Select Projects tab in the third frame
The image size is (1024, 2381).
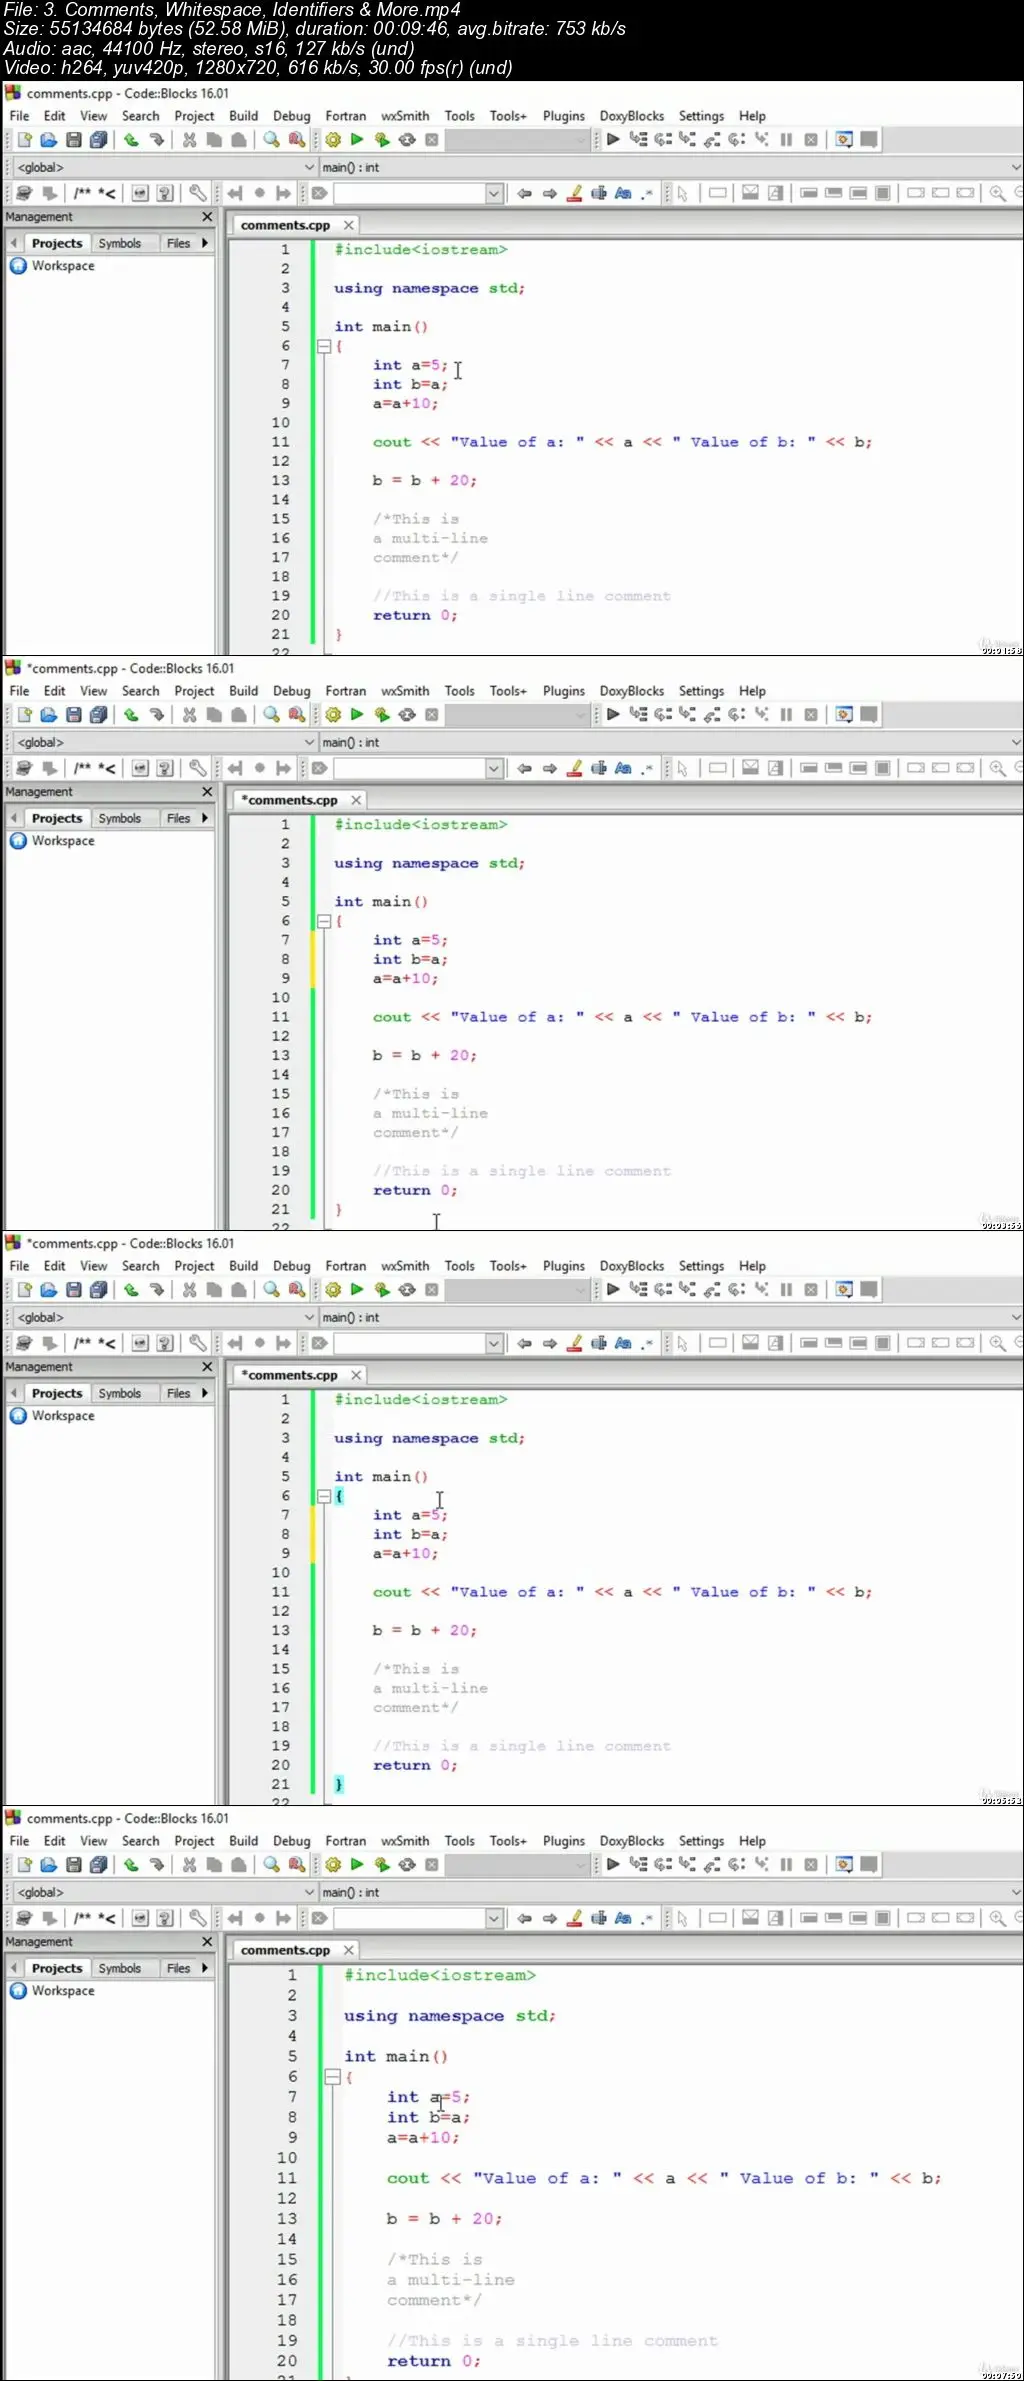click(57, 1393)
